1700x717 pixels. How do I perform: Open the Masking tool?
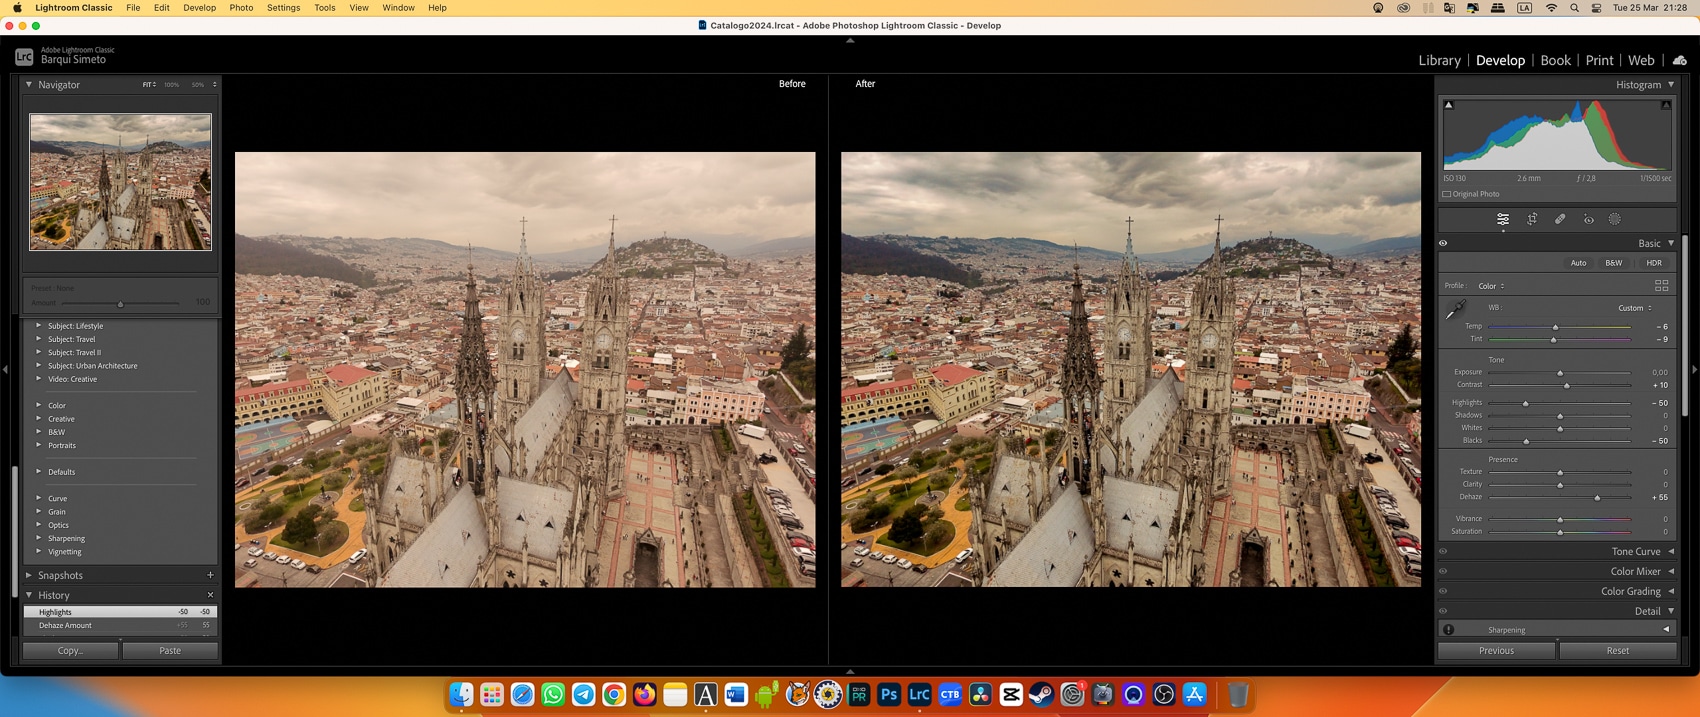pyautogui.click(x=1615, y=219)
